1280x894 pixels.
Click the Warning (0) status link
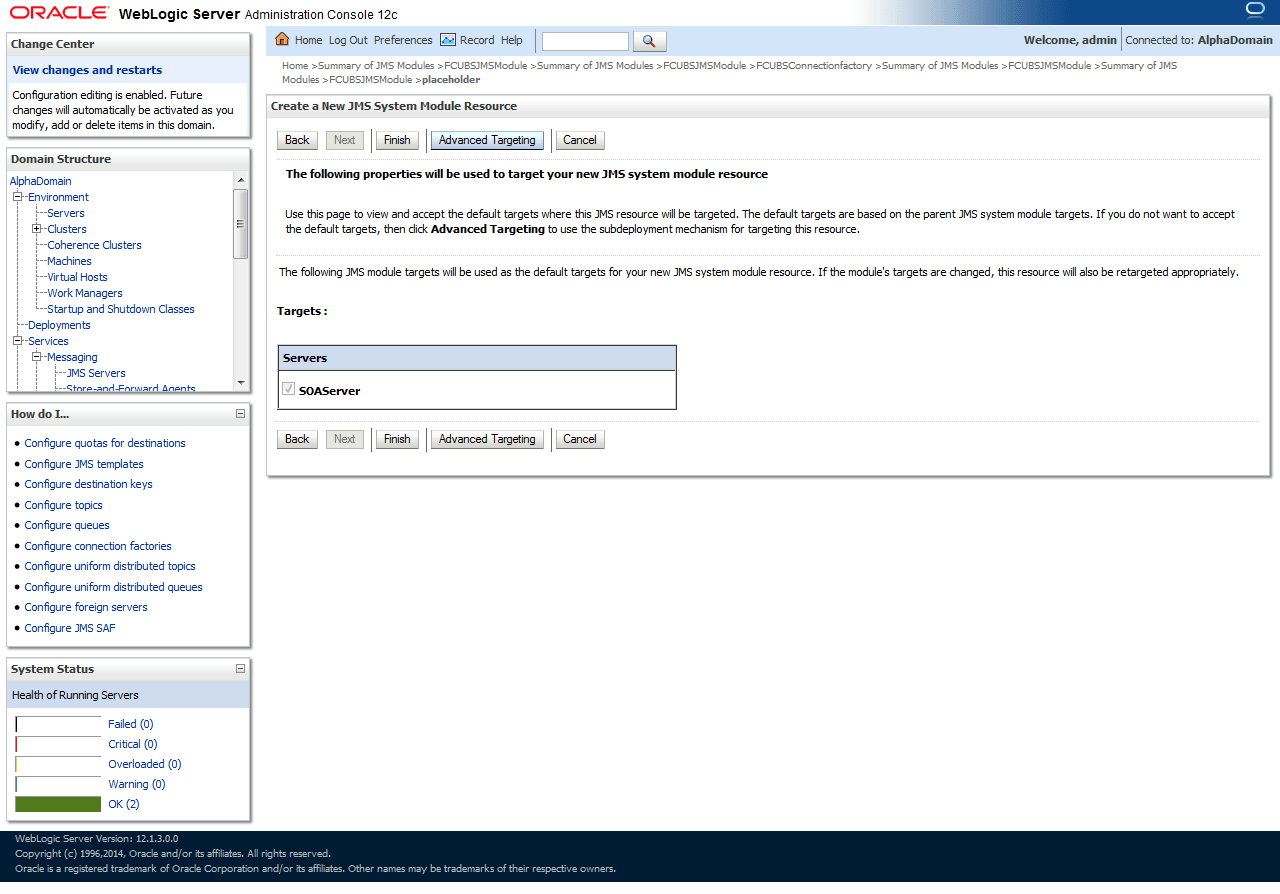(137, 784)
